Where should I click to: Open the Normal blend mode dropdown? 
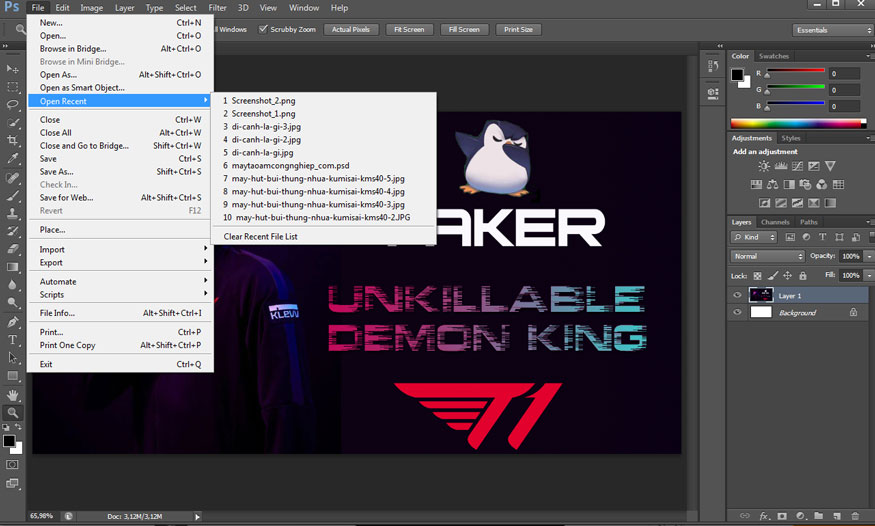click(x=767, y=256)
